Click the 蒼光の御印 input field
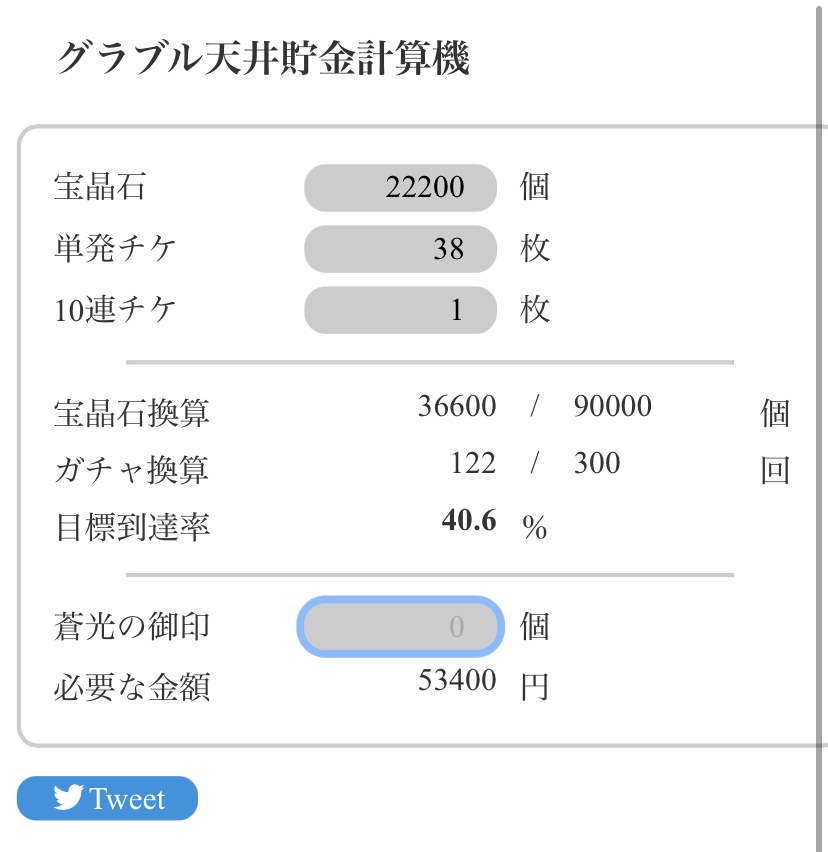 398,627
